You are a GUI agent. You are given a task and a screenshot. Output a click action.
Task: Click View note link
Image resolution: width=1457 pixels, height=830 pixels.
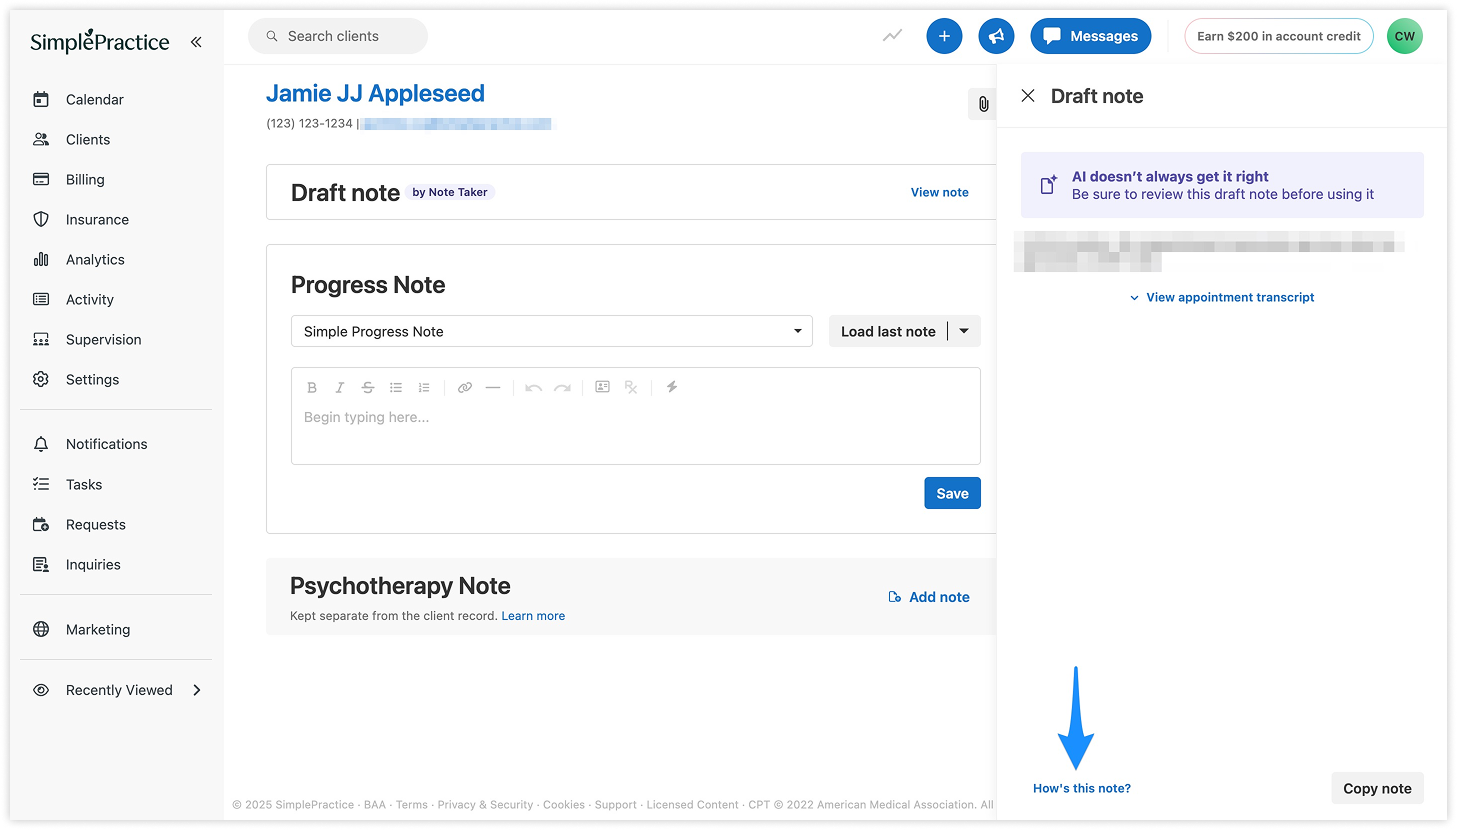pos(940,192)
